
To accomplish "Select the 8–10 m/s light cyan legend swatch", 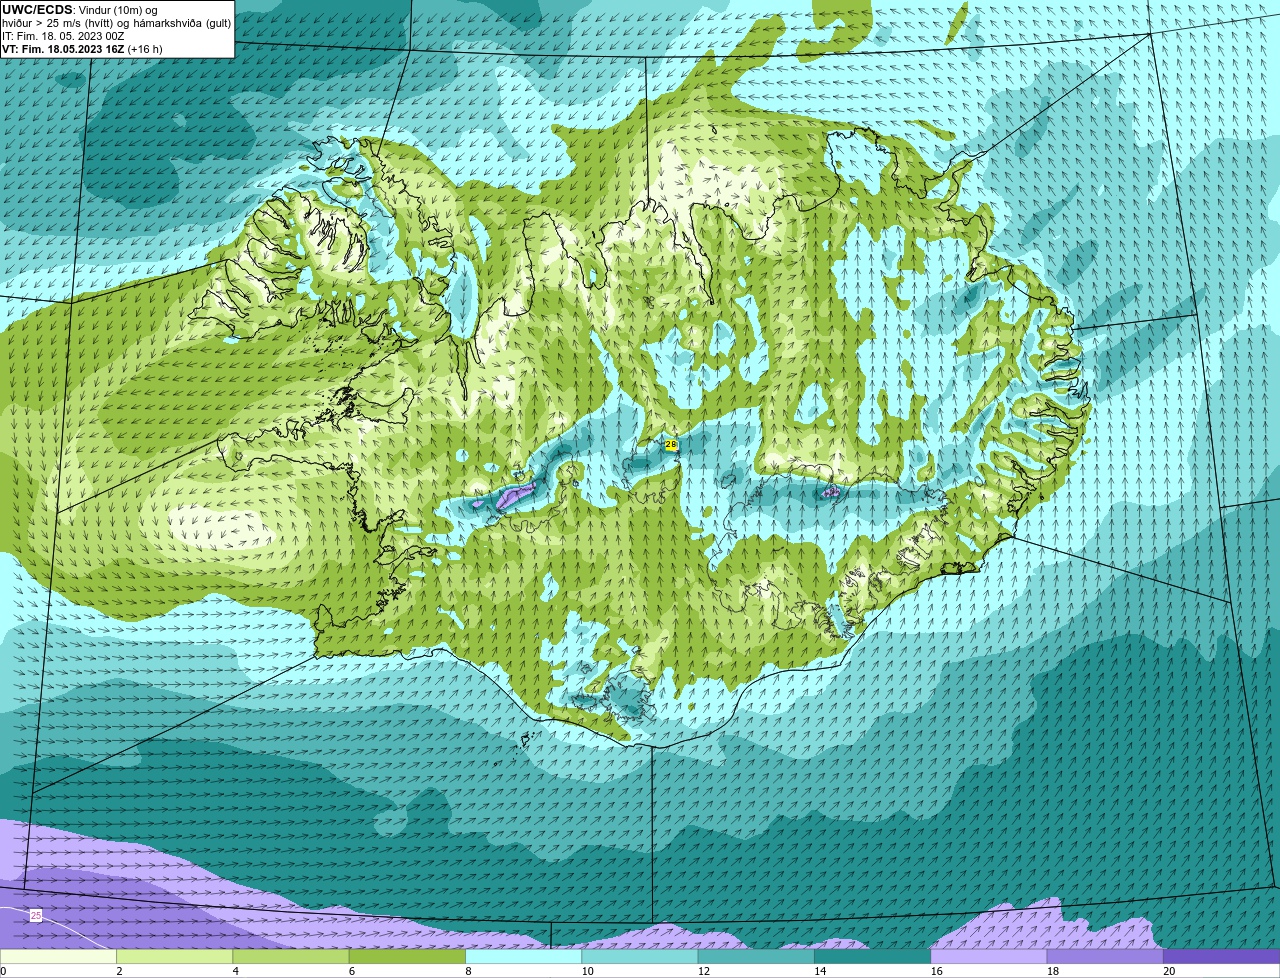I will [524, 956].
